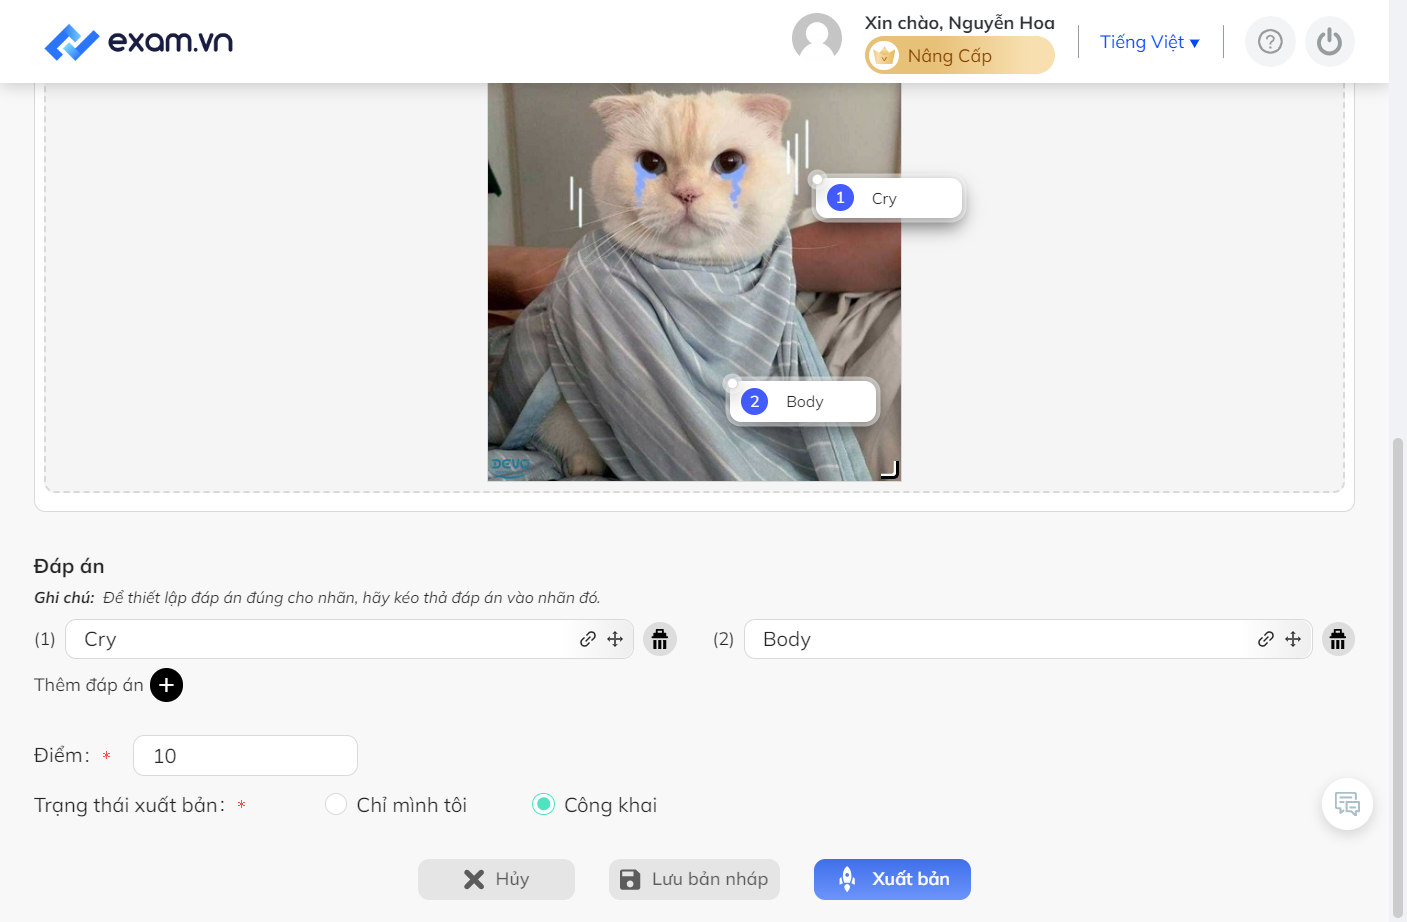Image resolution: width=1407 pixels, height=922 pixels.
Task: Click the Body answer text field
Action: point(1028,639)
